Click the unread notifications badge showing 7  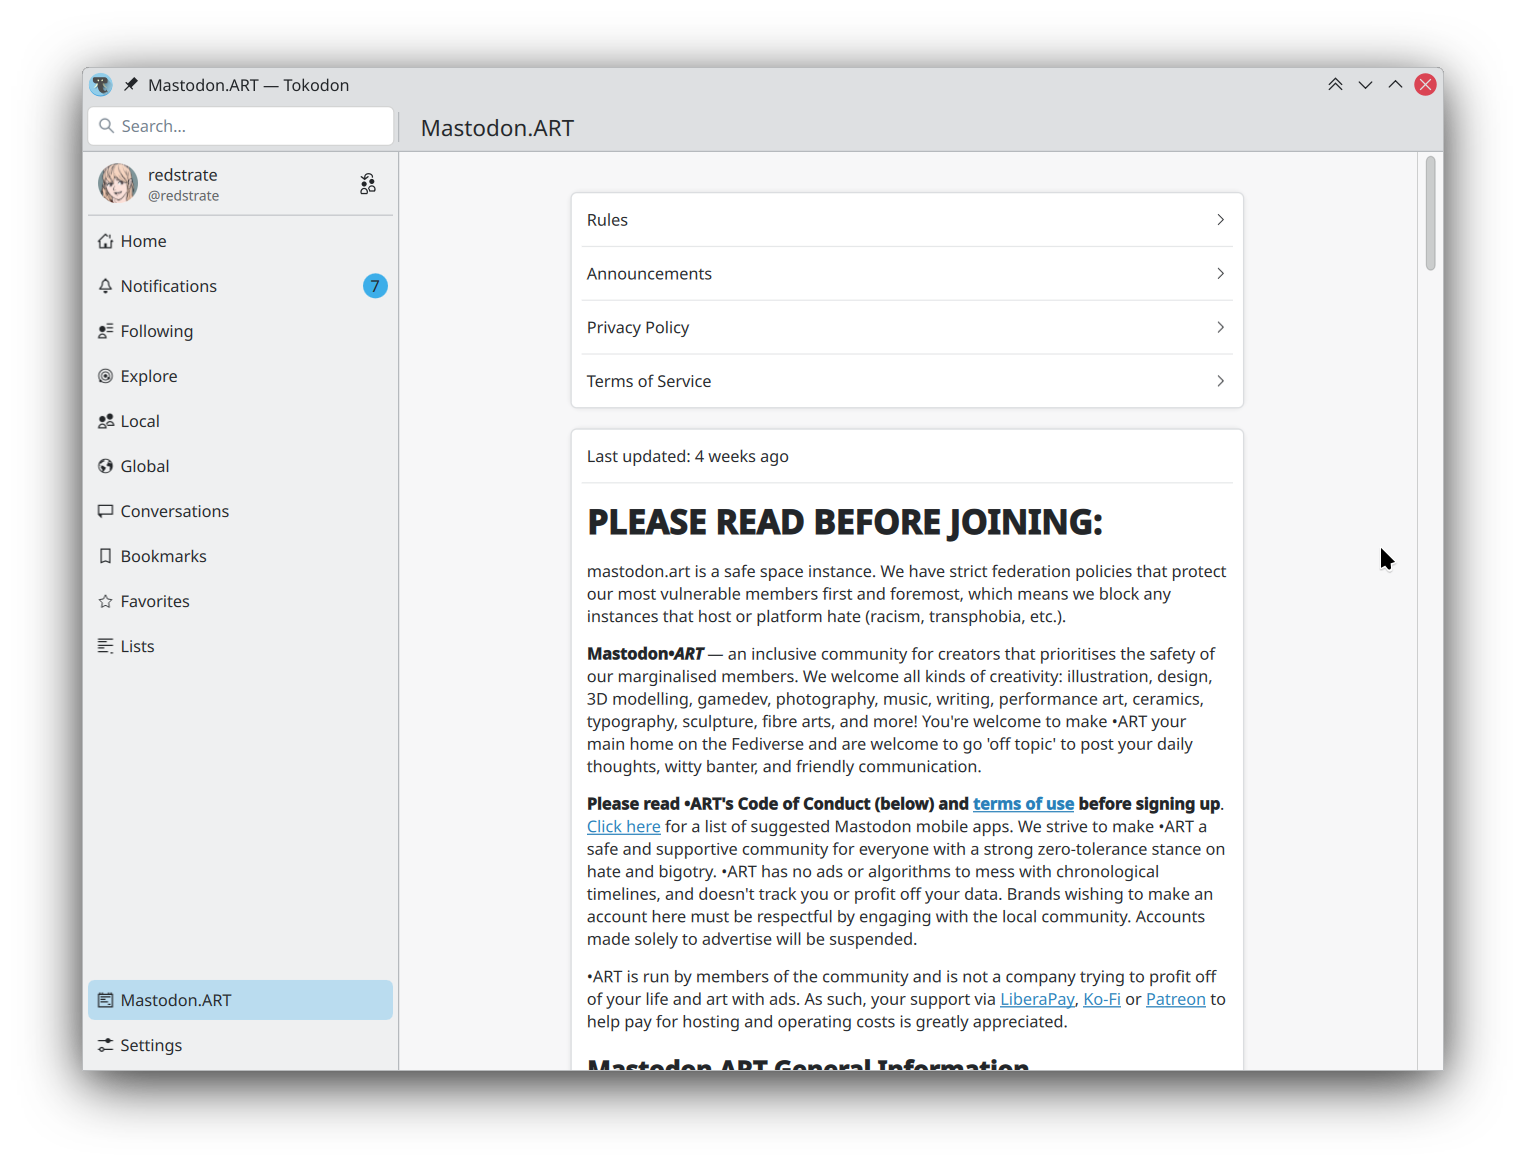(x=375, y=286)
